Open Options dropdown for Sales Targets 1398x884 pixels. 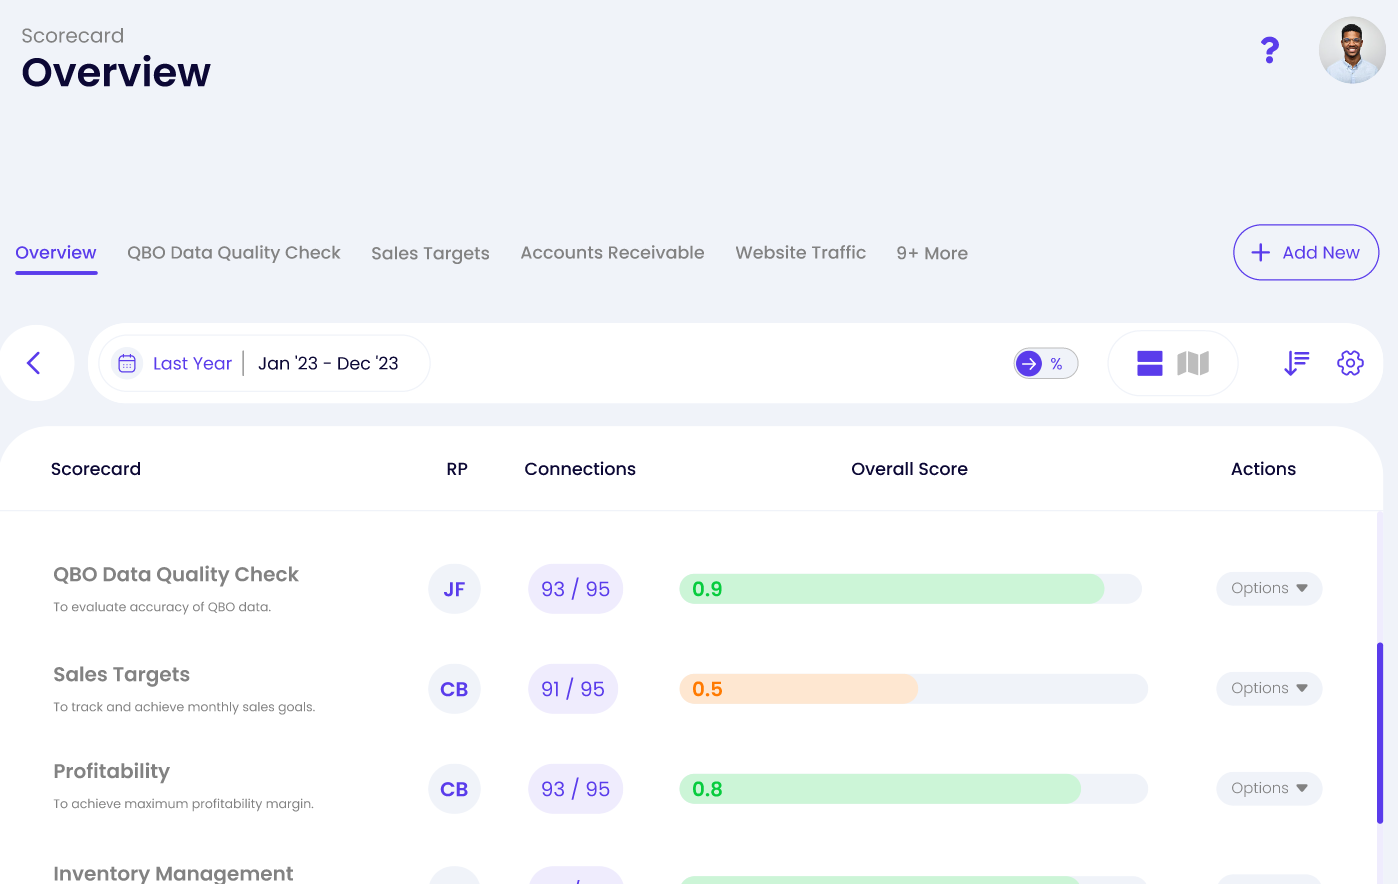tap(1269, 689)
